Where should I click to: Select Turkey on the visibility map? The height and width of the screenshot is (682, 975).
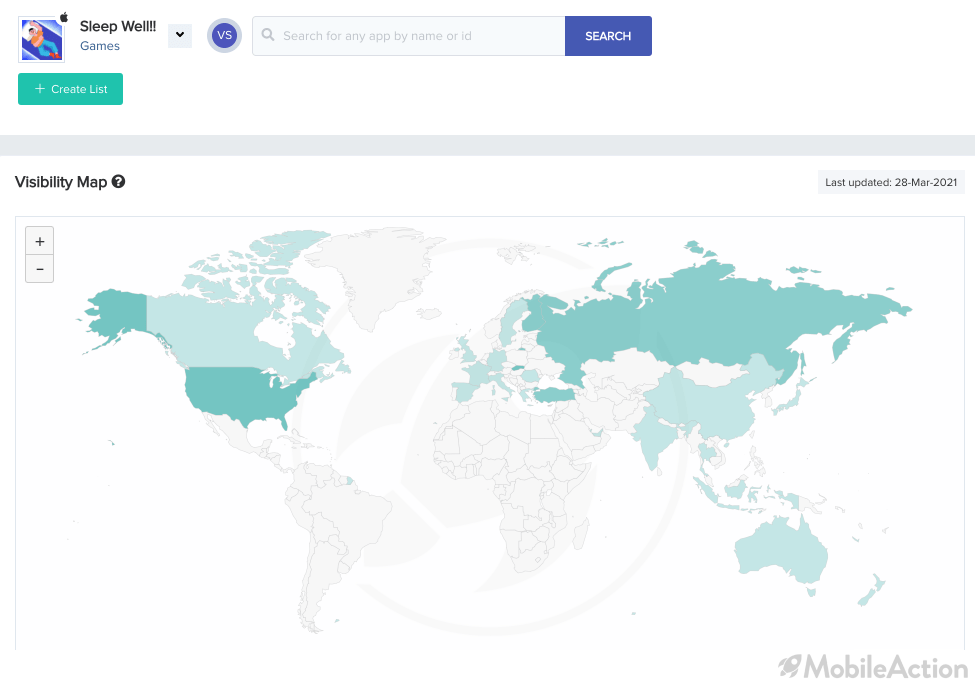pos(555,394)
